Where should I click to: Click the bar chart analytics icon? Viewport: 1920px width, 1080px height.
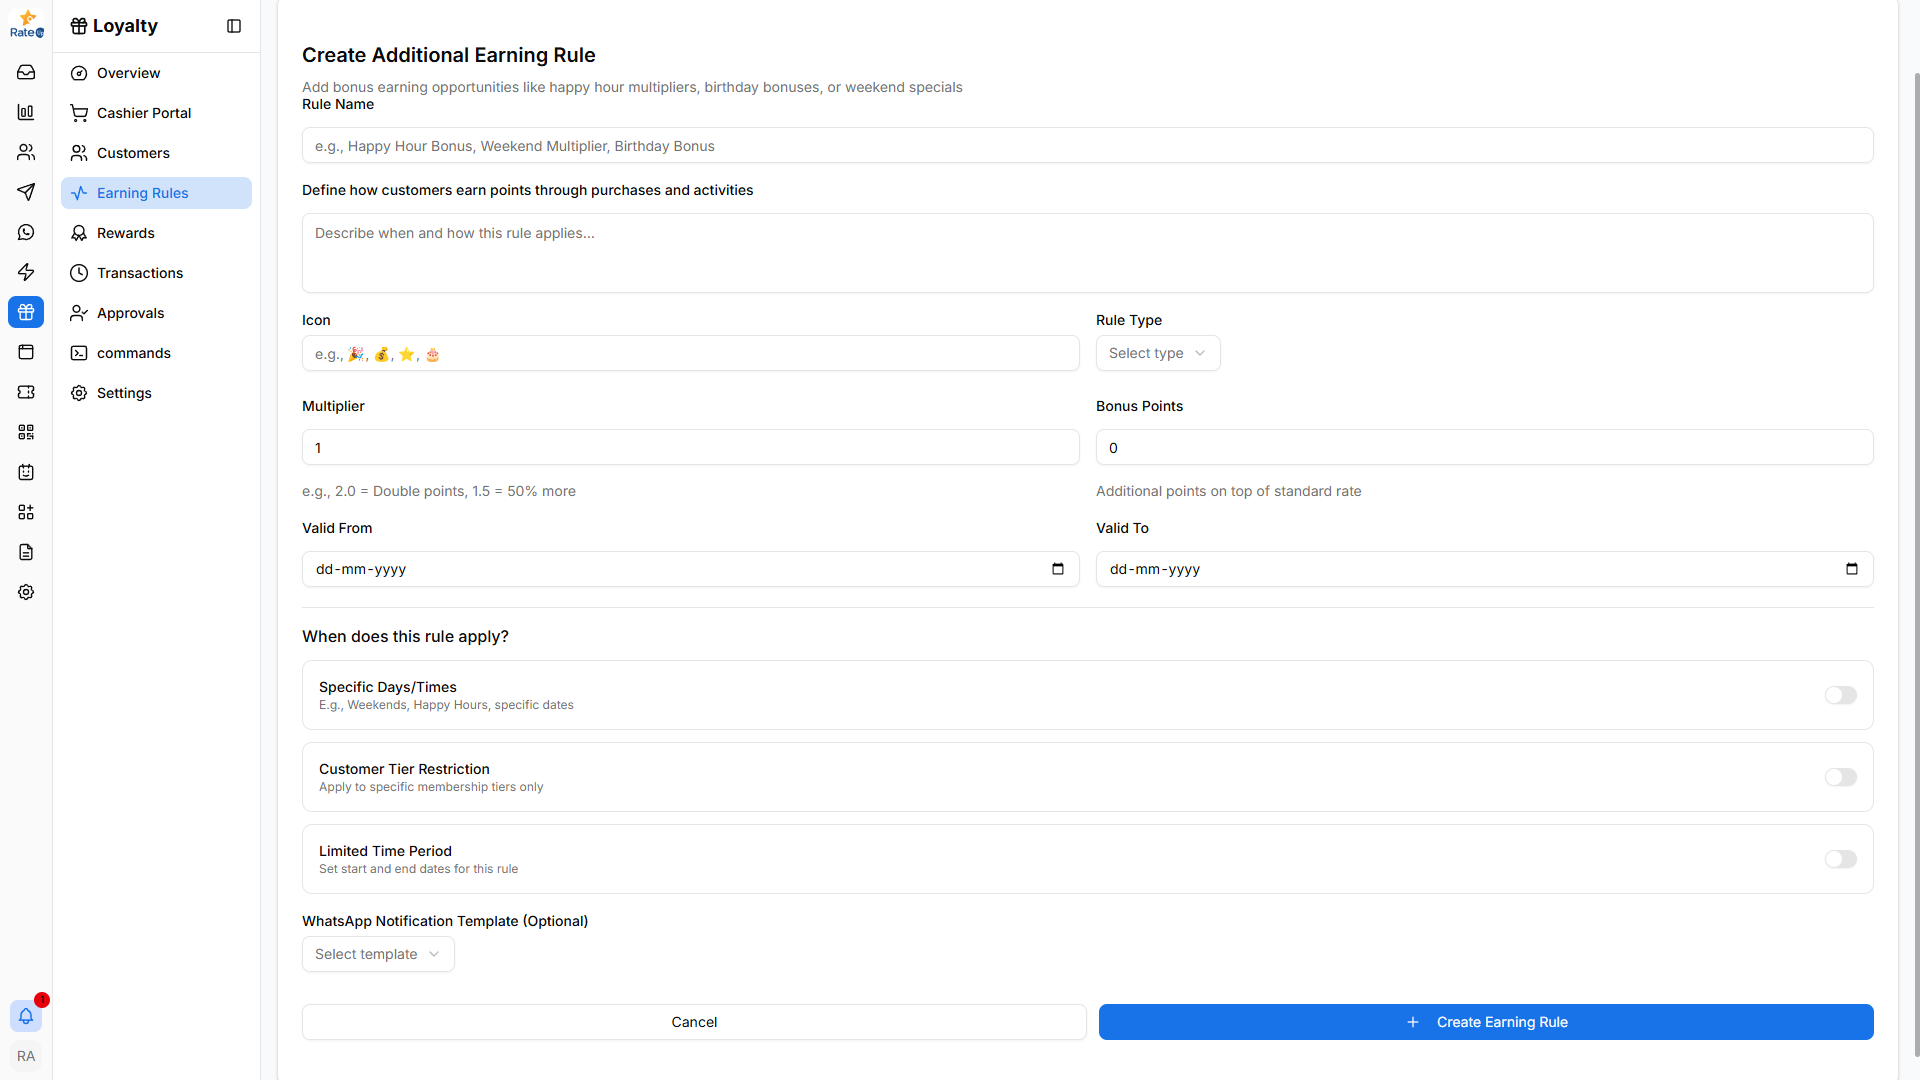[x=26, y=112]
